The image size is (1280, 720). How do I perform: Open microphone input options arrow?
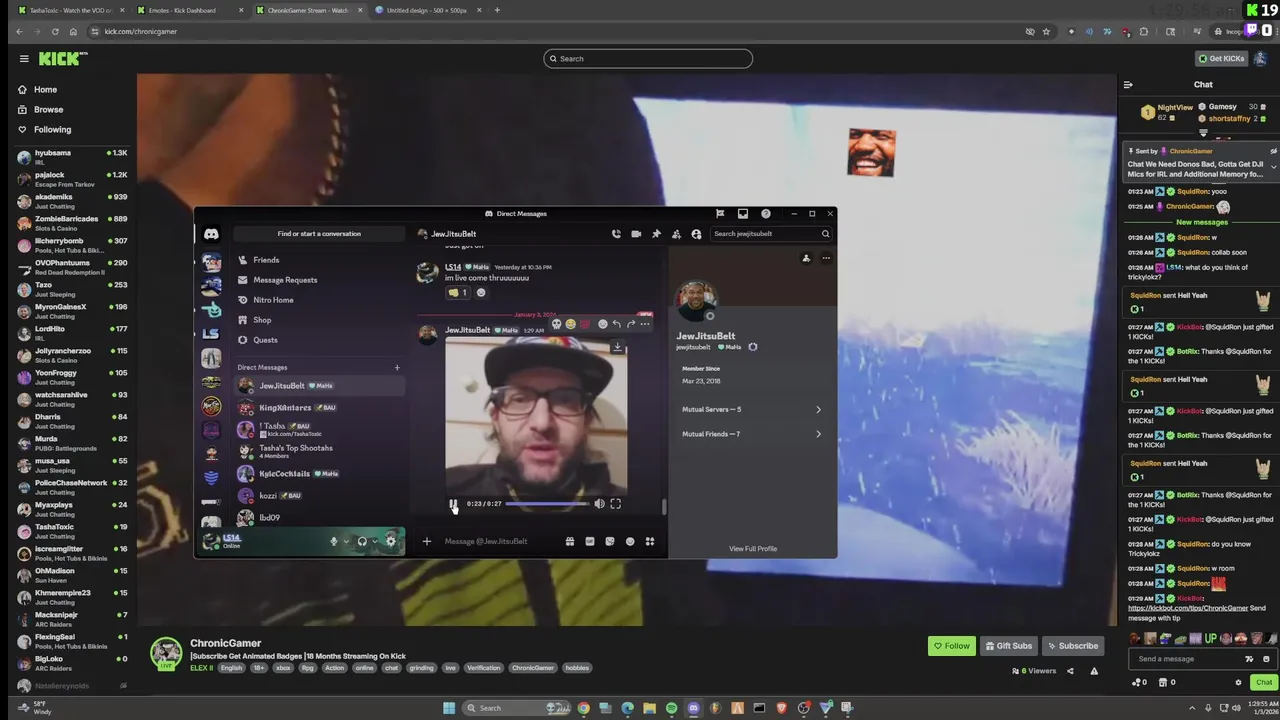[346, 542]
